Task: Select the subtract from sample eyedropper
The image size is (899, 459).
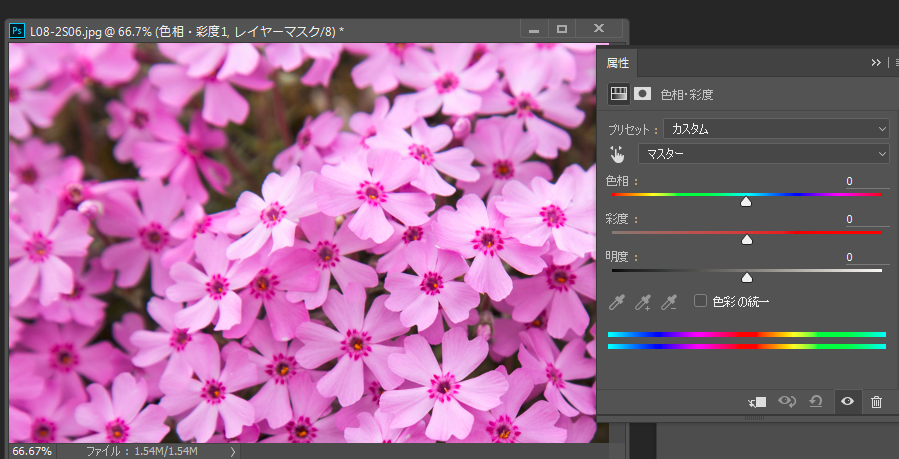Action: click(x=669, y=302)
